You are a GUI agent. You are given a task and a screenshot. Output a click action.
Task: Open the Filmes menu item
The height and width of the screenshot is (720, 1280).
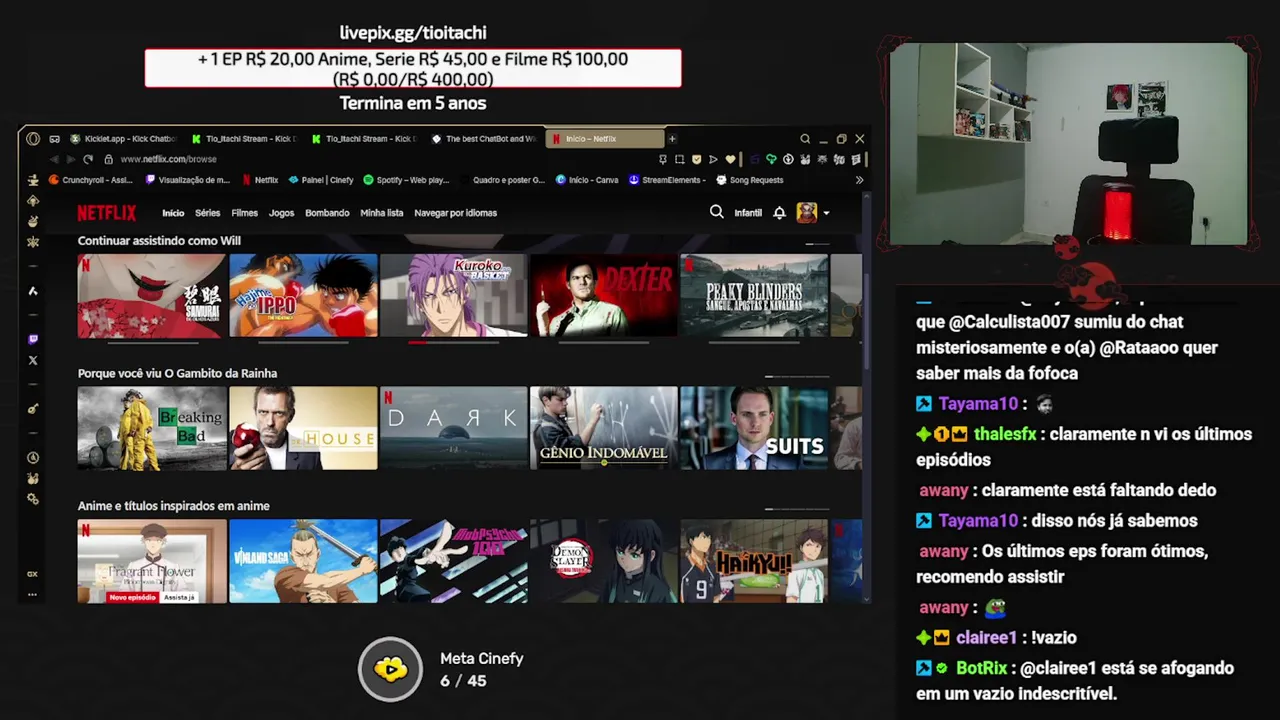pyautogui.click(x=245, y=213)
